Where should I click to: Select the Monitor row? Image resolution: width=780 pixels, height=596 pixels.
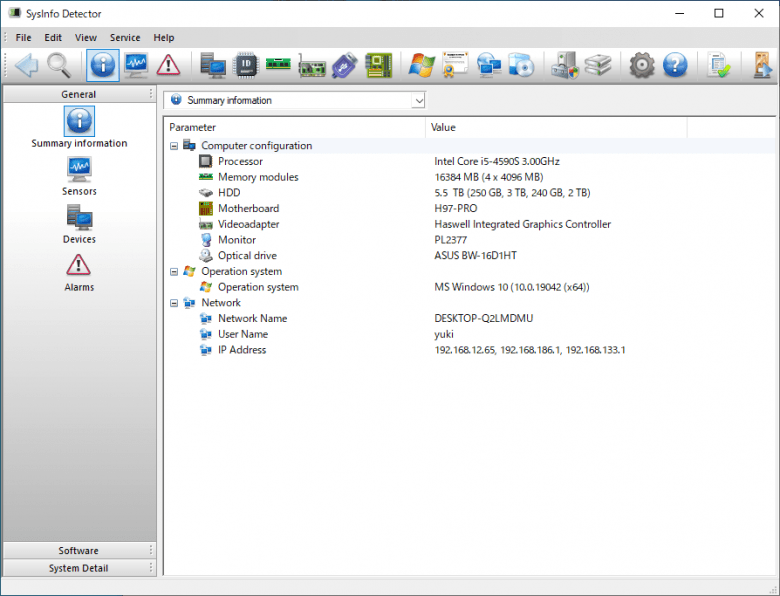click(x=469, y=240)
